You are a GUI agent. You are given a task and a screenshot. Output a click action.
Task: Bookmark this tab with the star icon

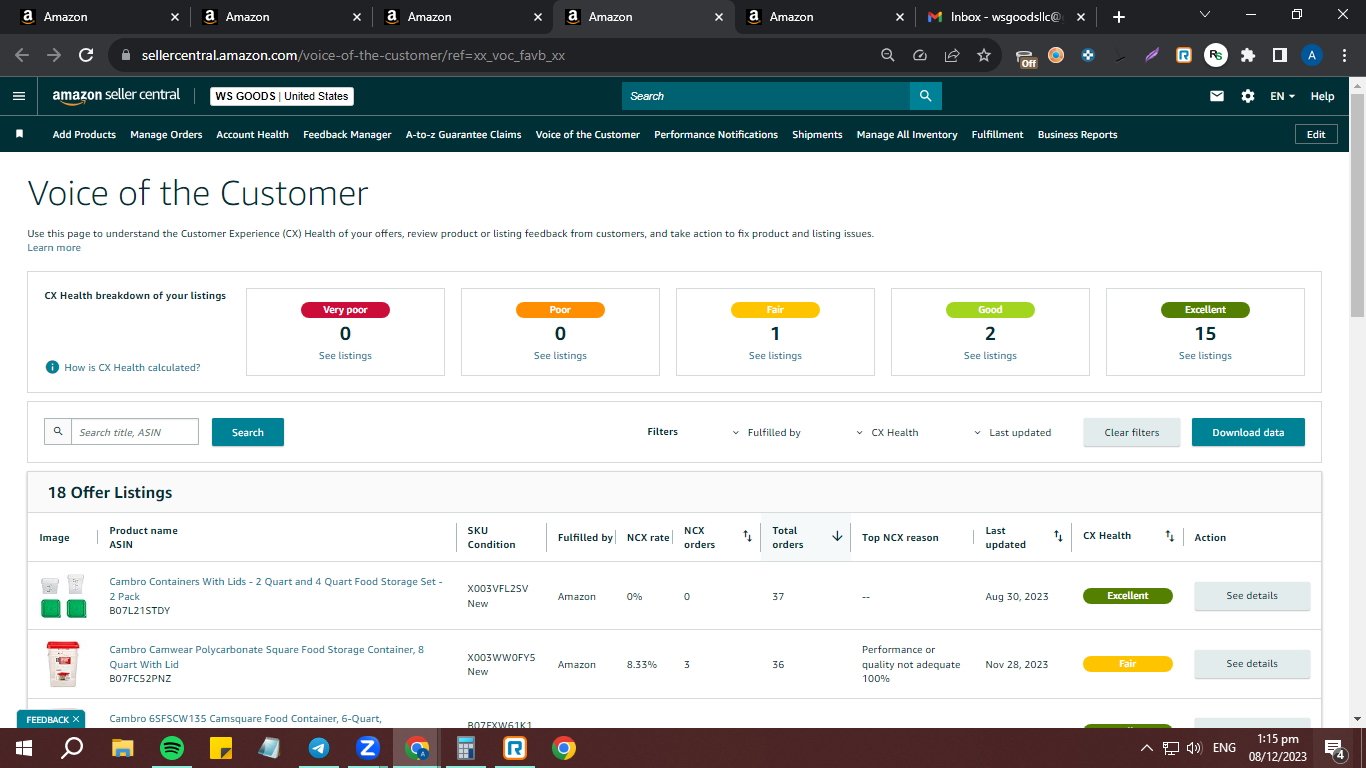click(x=984, y=55)
